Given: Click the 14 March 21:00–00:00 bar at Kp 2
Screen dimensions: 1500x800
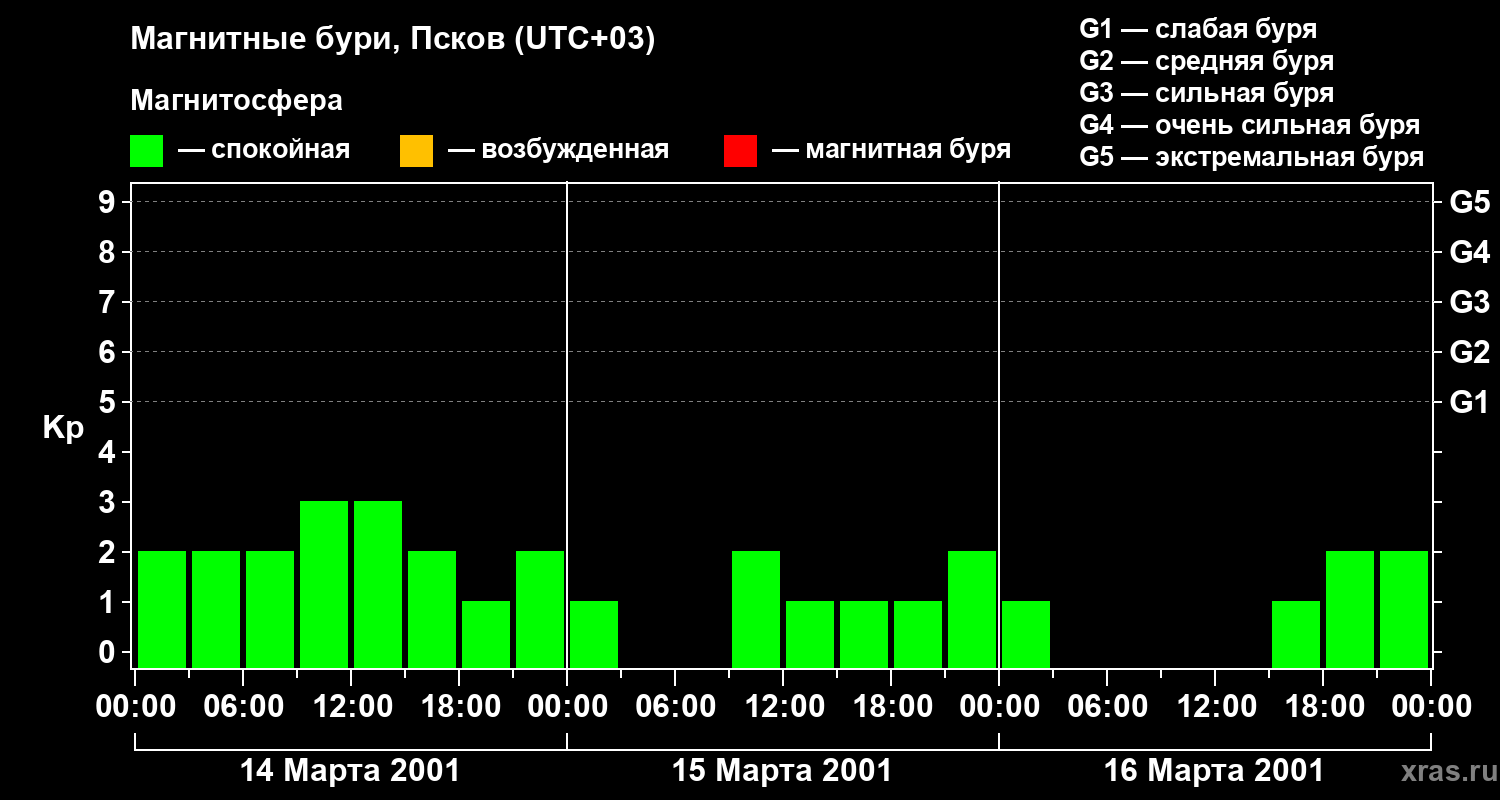Looking at the screenshot, I should 540,609.
